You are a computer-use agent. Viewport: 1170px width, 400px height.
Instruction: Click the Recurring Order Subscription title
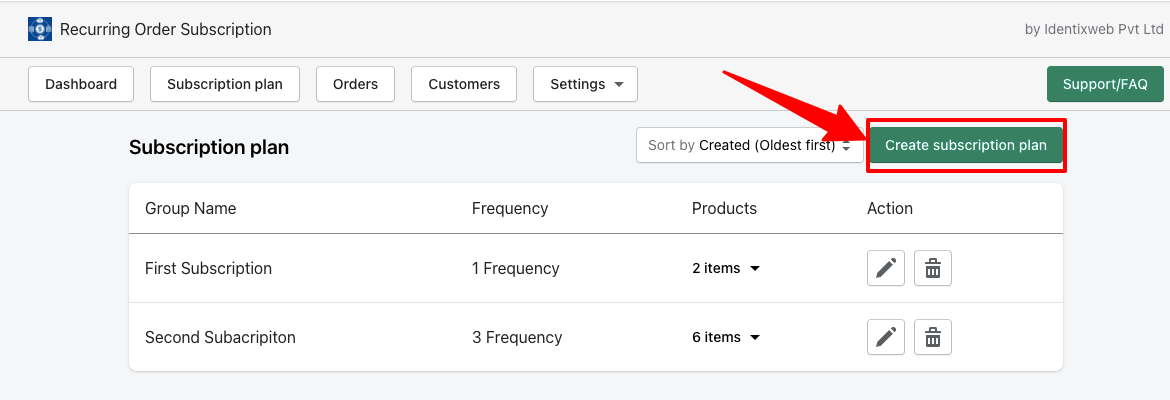pyautogui.click(x=166, y=29)
